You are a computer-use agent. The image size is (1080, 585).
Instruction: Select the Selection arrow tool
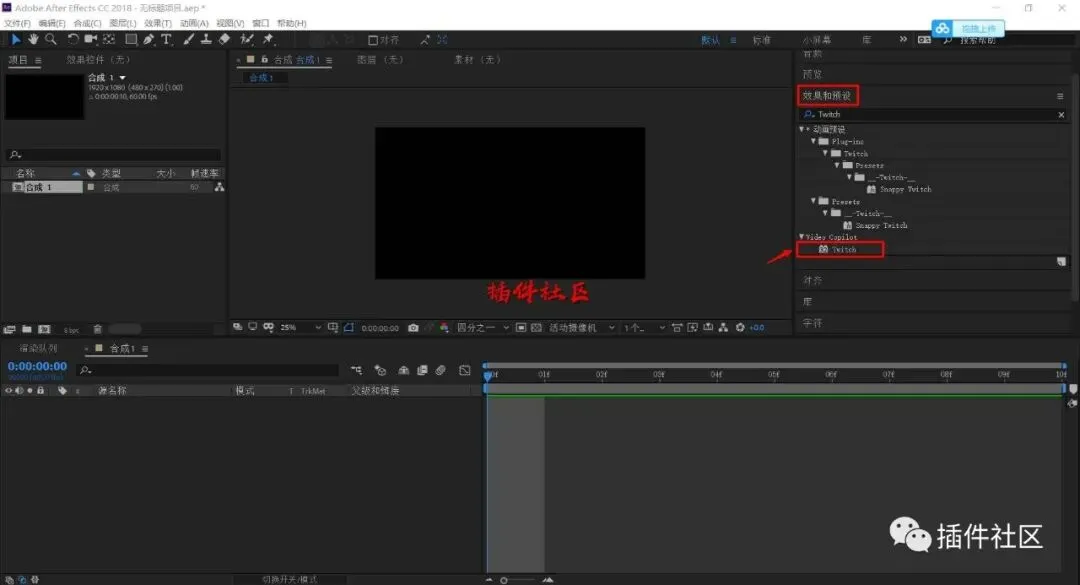16,39
